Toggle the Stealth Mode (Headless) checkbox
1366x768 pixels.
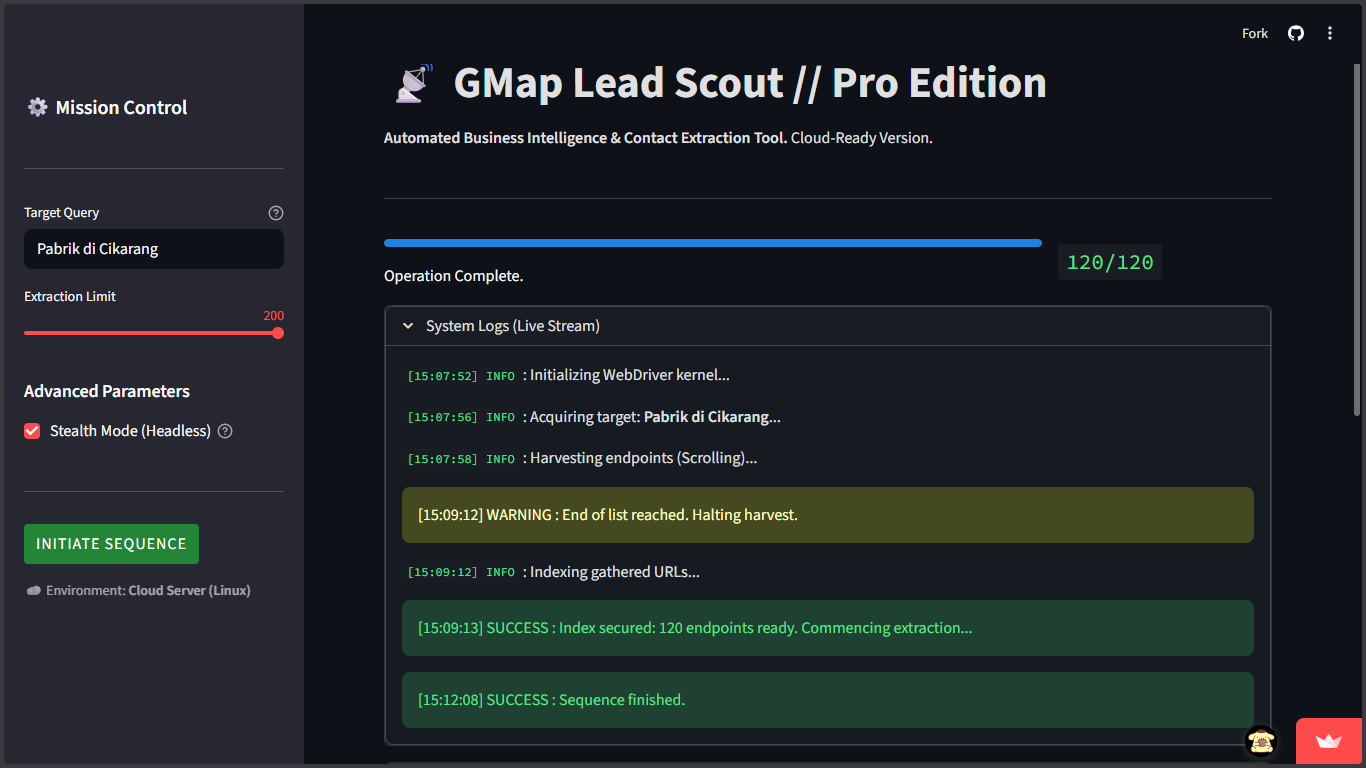[32, 431]
